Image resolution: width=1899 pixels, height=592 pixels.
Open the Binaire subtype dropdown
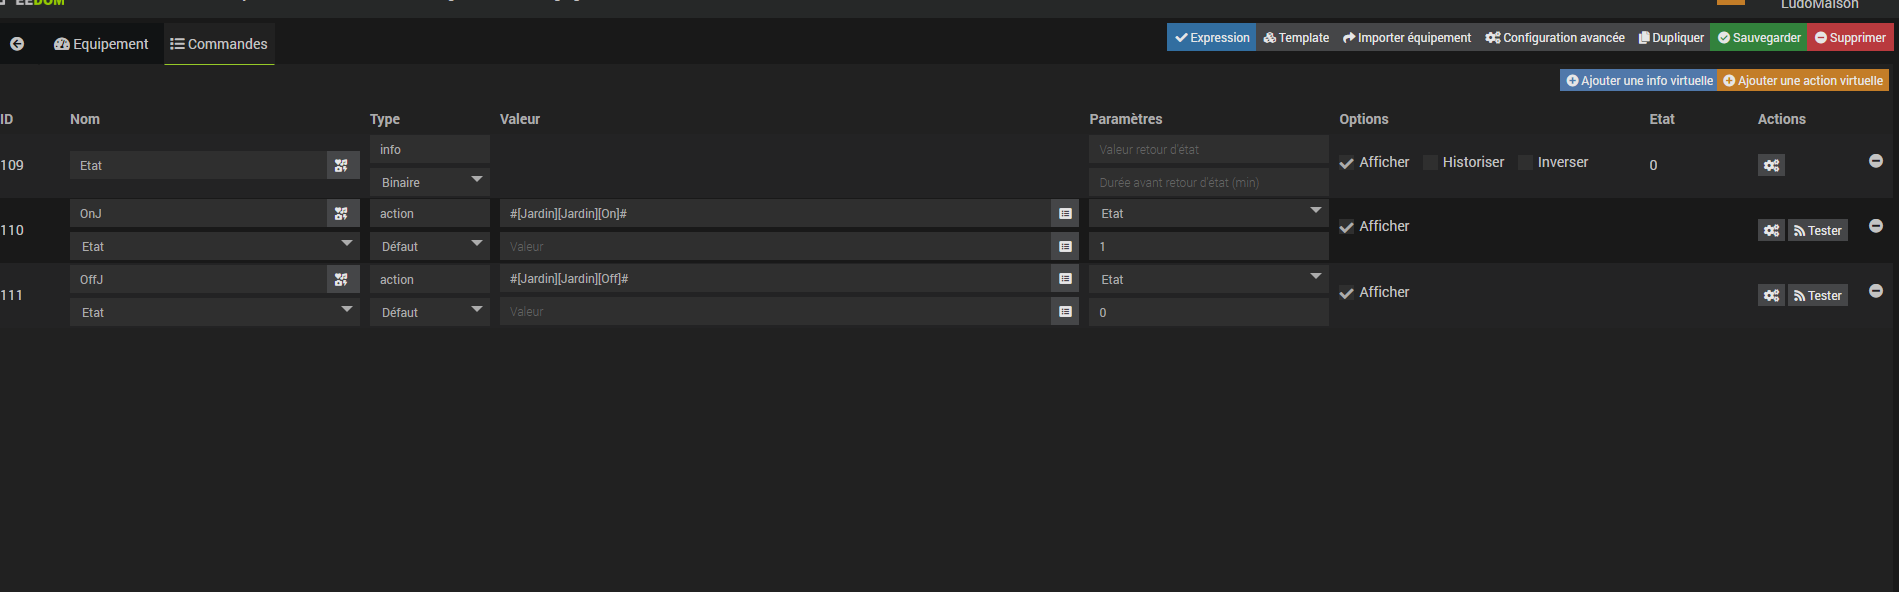point(430,182)
